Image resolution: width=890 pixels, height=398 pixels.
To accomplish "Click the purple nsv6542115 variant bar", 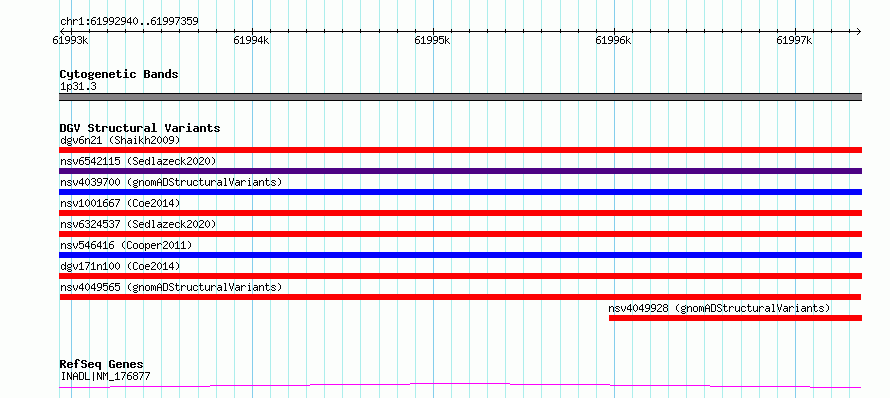I will click(x=460, y=171).
